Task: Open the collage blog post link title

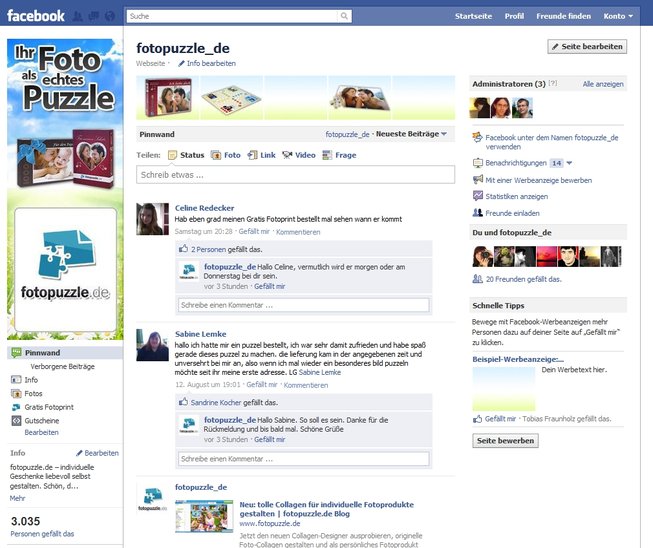Action: 326,509
